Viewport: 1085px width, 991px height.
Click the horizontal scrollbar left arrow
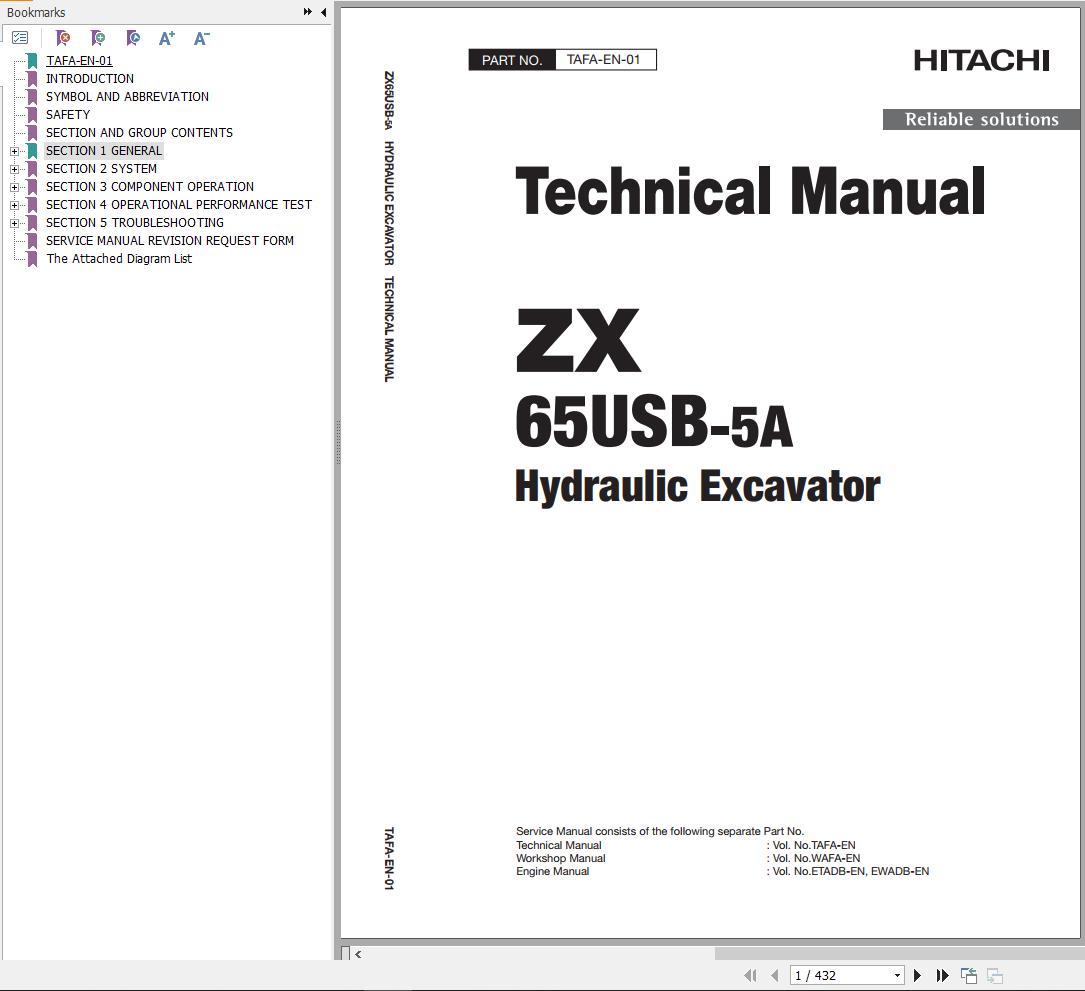coord(358,954)
